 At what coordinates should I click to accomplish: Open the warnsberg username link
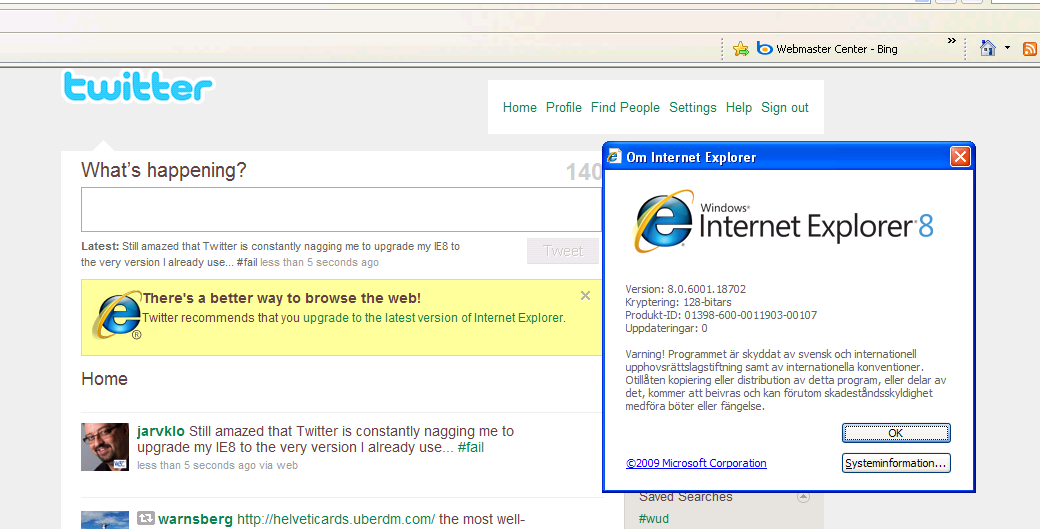pos(195,519)
